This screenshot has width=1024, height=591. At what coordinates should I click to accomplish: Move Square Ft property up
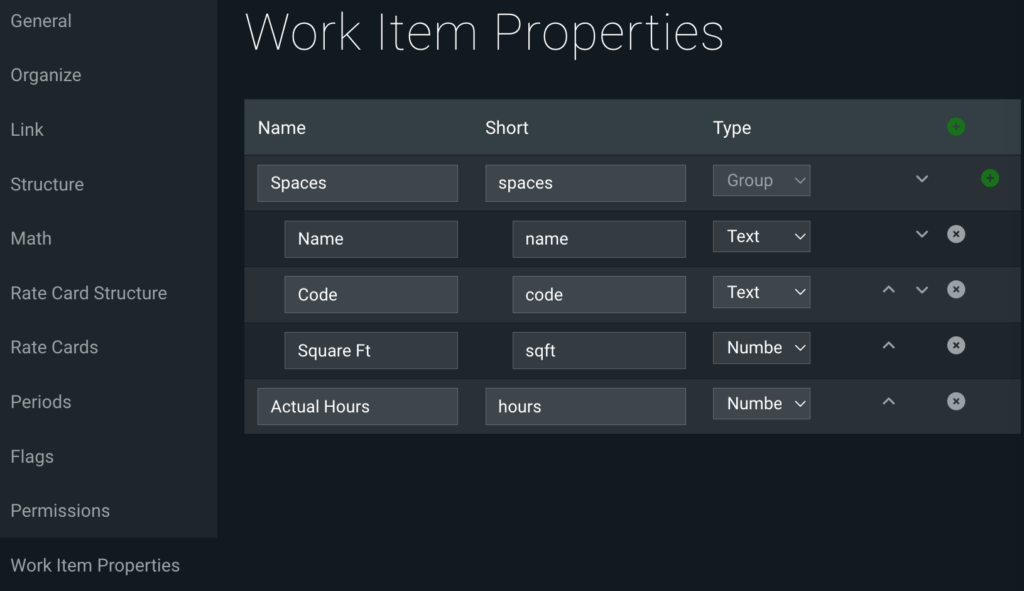click(889, 345)
